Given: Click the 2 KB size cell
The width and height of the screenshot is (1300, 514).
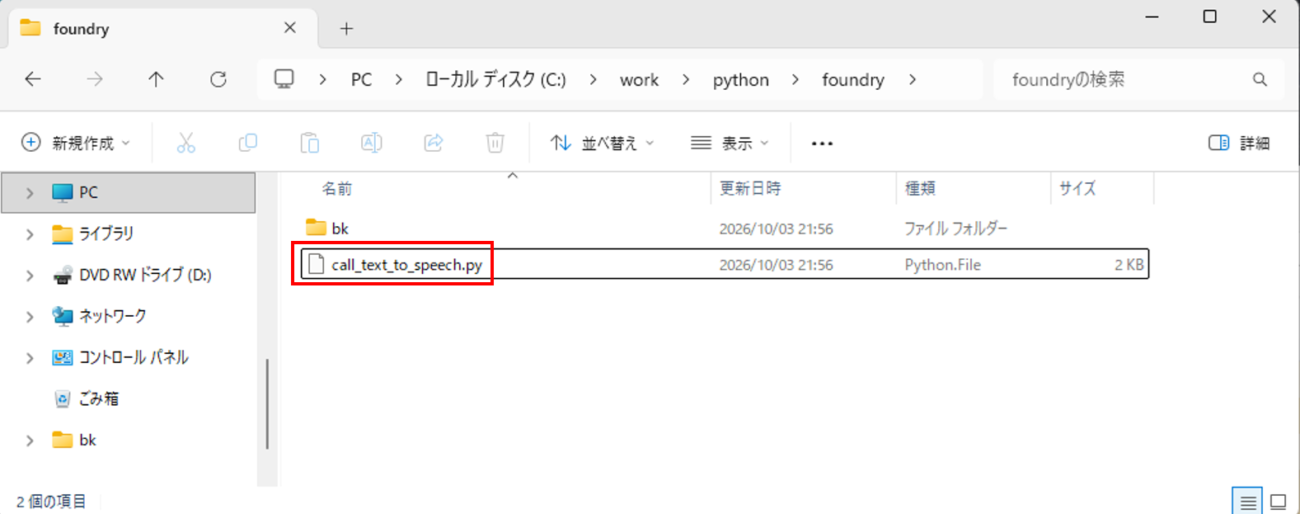Looking at the screenshot, I should click(x=1128, y=265).
